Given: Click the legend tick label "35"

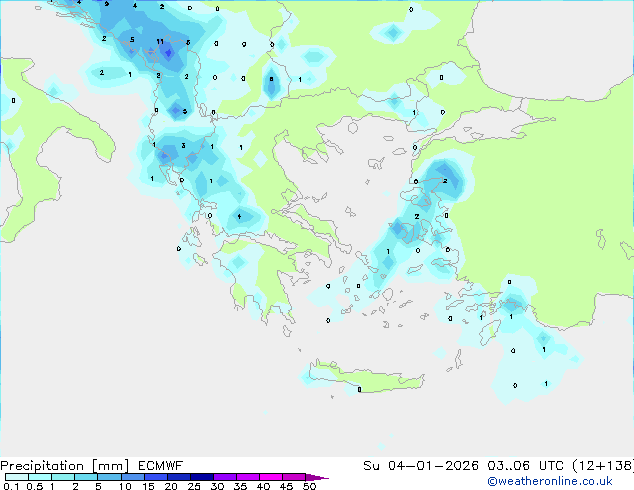Looking at the screenshot, I should click(x=240, y=486).
